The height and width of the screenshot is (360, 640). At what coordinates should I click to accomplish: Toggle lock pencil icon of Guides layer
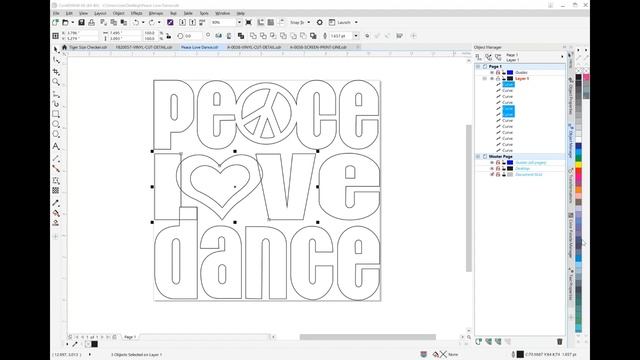point(504,72)
